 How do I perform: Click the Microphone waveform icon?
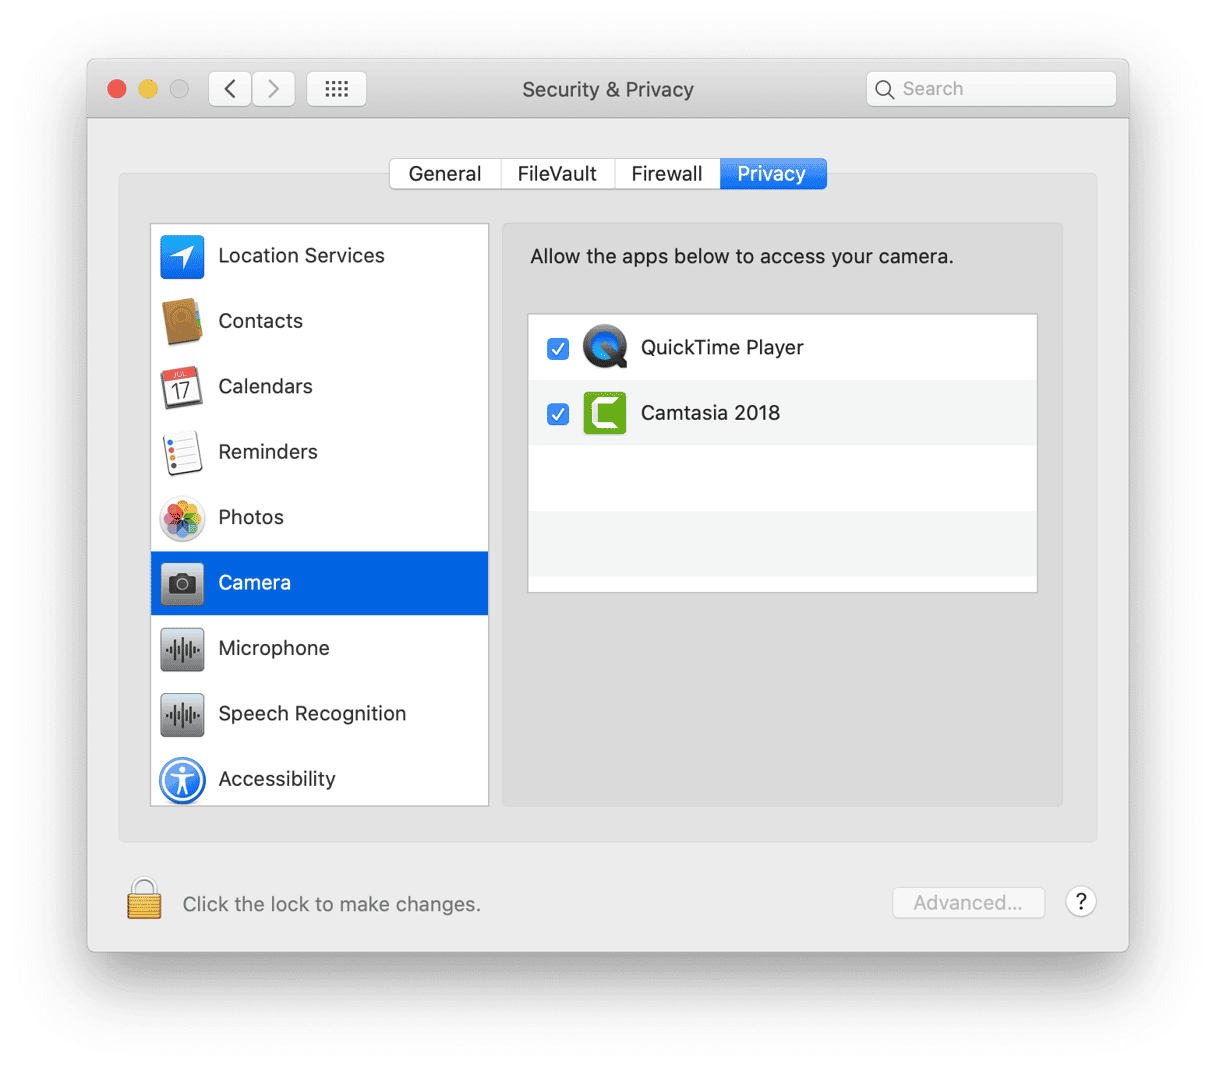tap(182, 649)
